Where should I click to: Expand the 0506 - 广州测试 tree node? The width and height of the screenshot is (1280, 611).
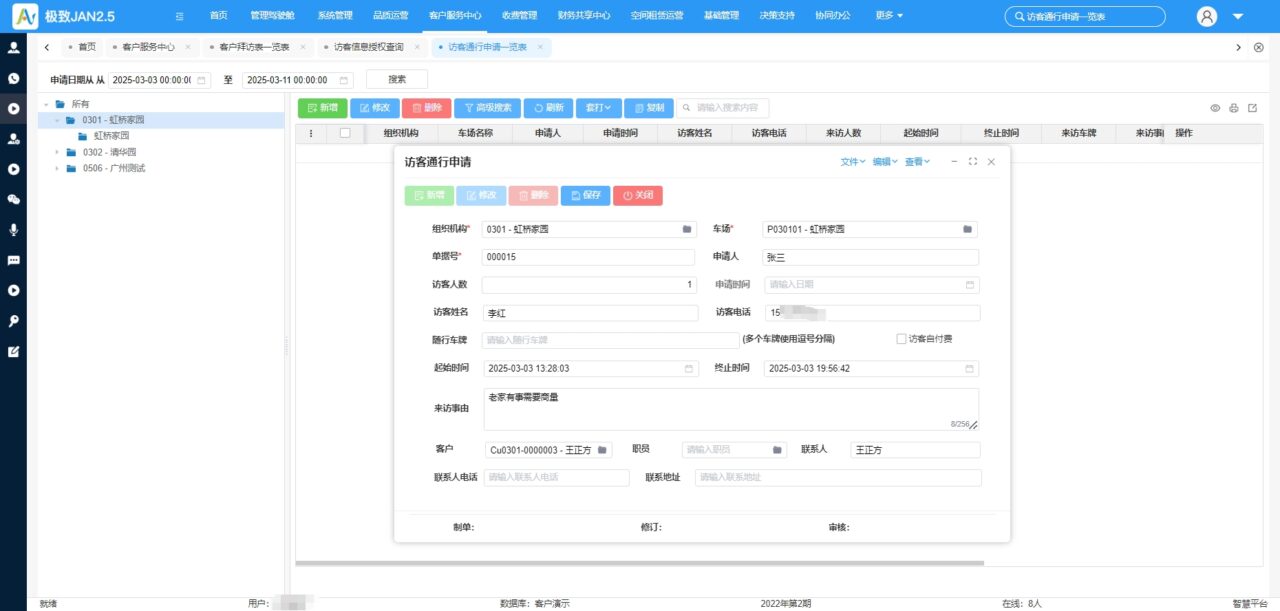[x=57, y=168]
